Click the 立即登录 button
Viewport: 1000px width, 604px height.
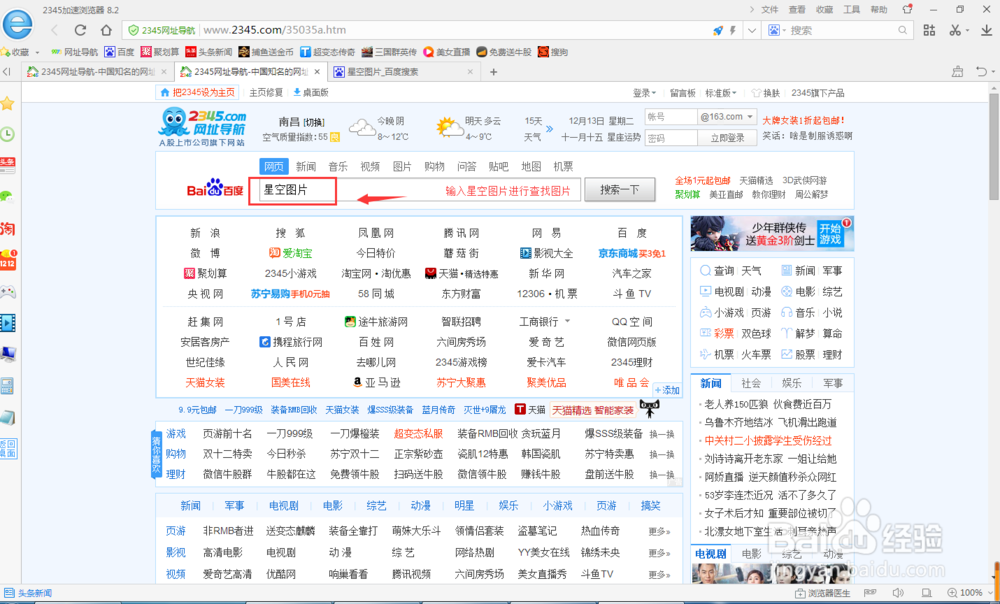728,138
